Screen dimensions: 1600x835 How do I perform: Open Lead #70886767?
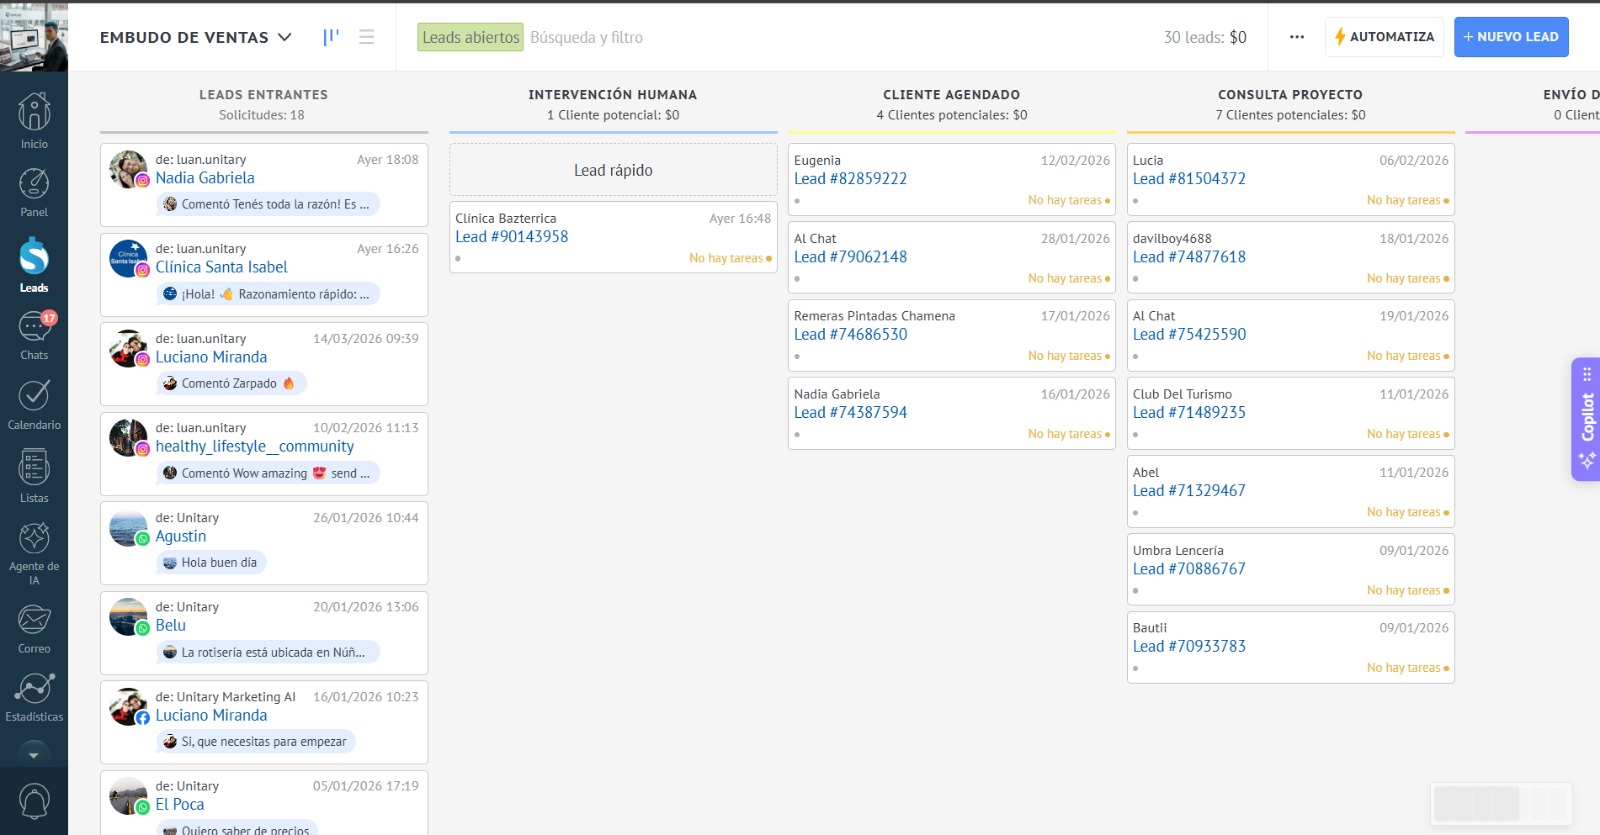click(1189, 569)
